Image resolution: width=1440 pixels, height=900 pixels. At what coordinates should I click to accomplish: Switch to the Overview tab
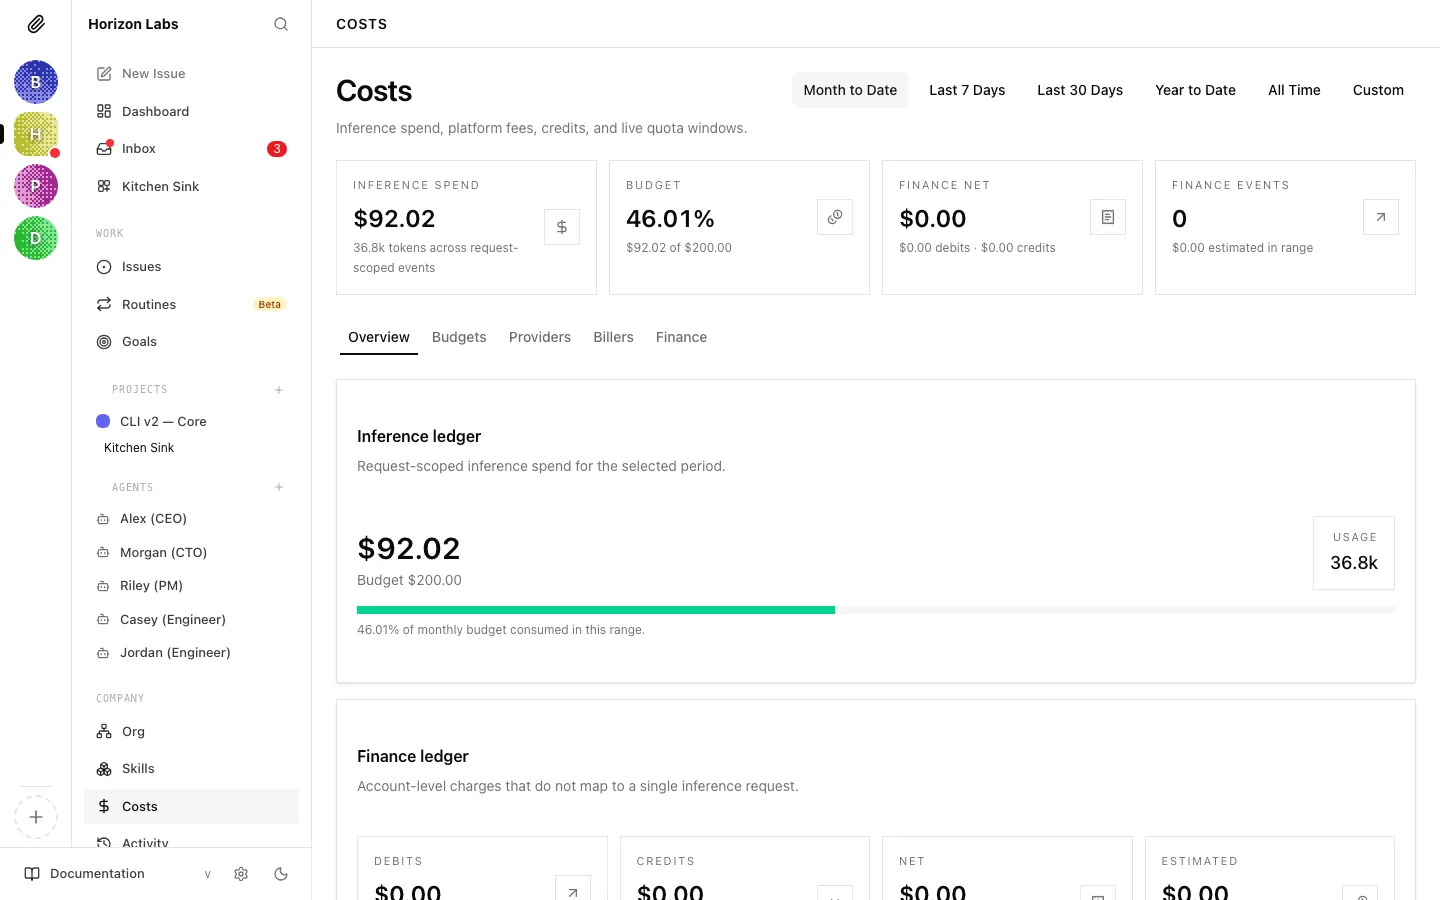(379, 338)
